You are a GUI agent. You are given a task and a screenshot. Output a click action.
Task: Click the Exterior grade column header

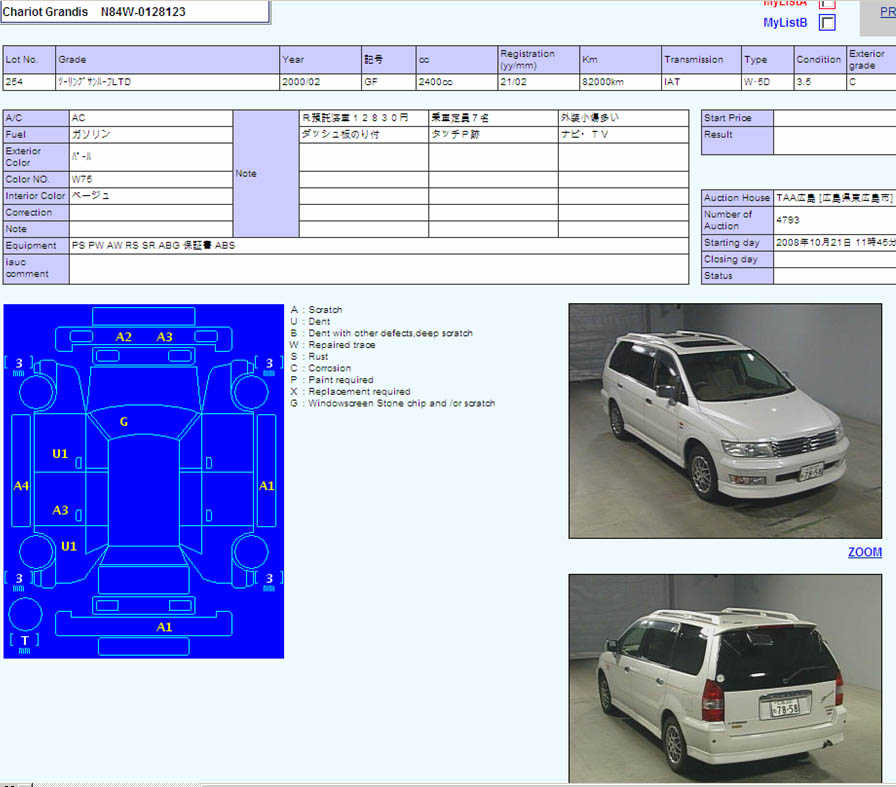pos(871,59)
